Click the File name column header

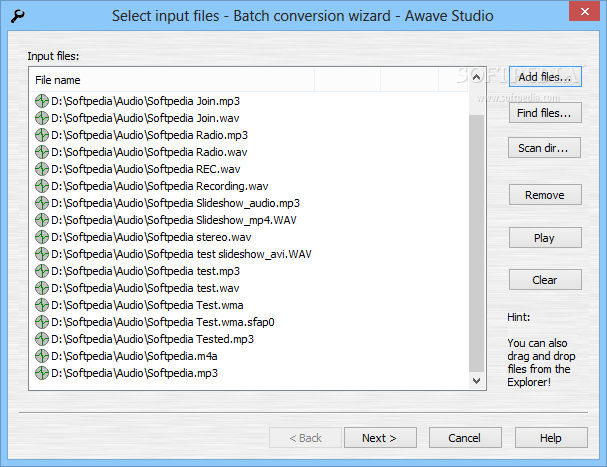(x=172, y=80)
